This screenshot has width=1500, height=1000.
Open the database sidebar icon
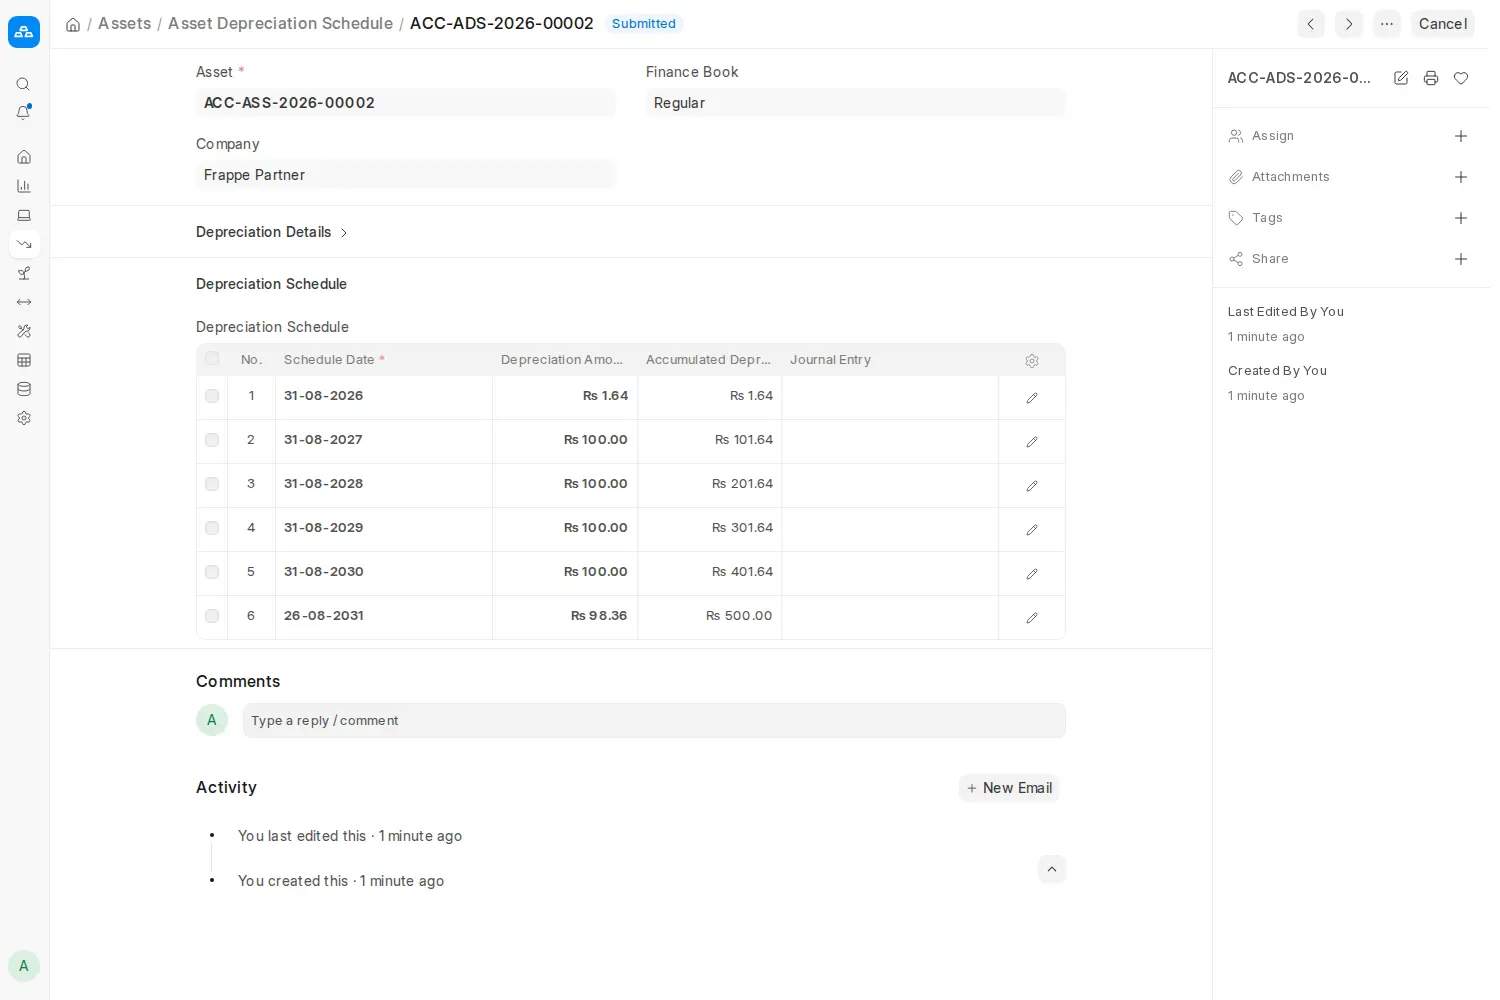(x=24, y=389)
